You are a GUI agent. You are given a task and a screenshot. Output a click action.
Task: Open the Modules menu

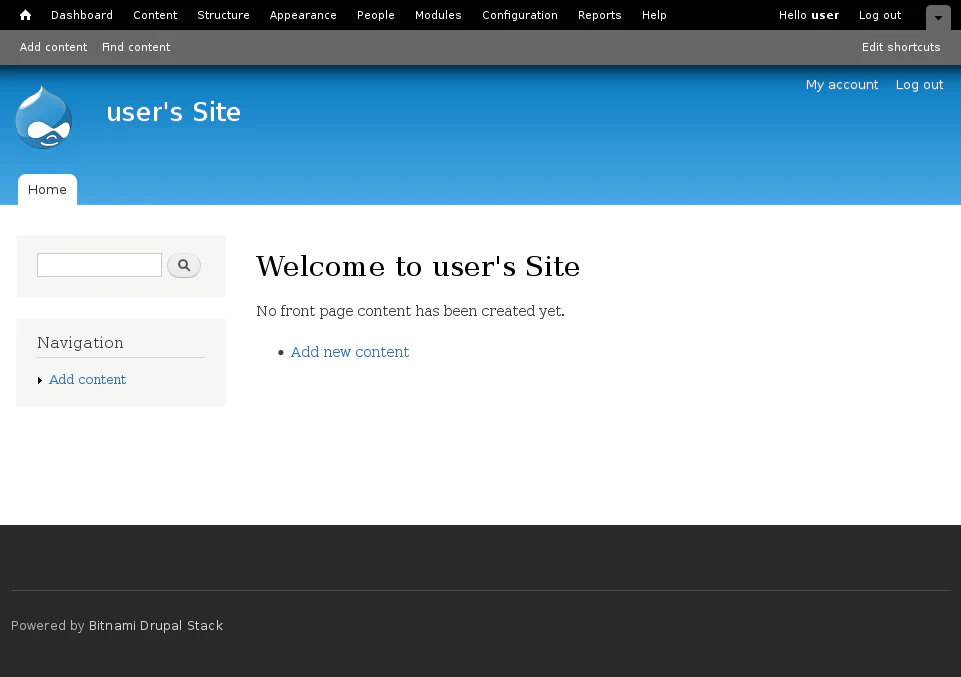click(x=438, y=15)
